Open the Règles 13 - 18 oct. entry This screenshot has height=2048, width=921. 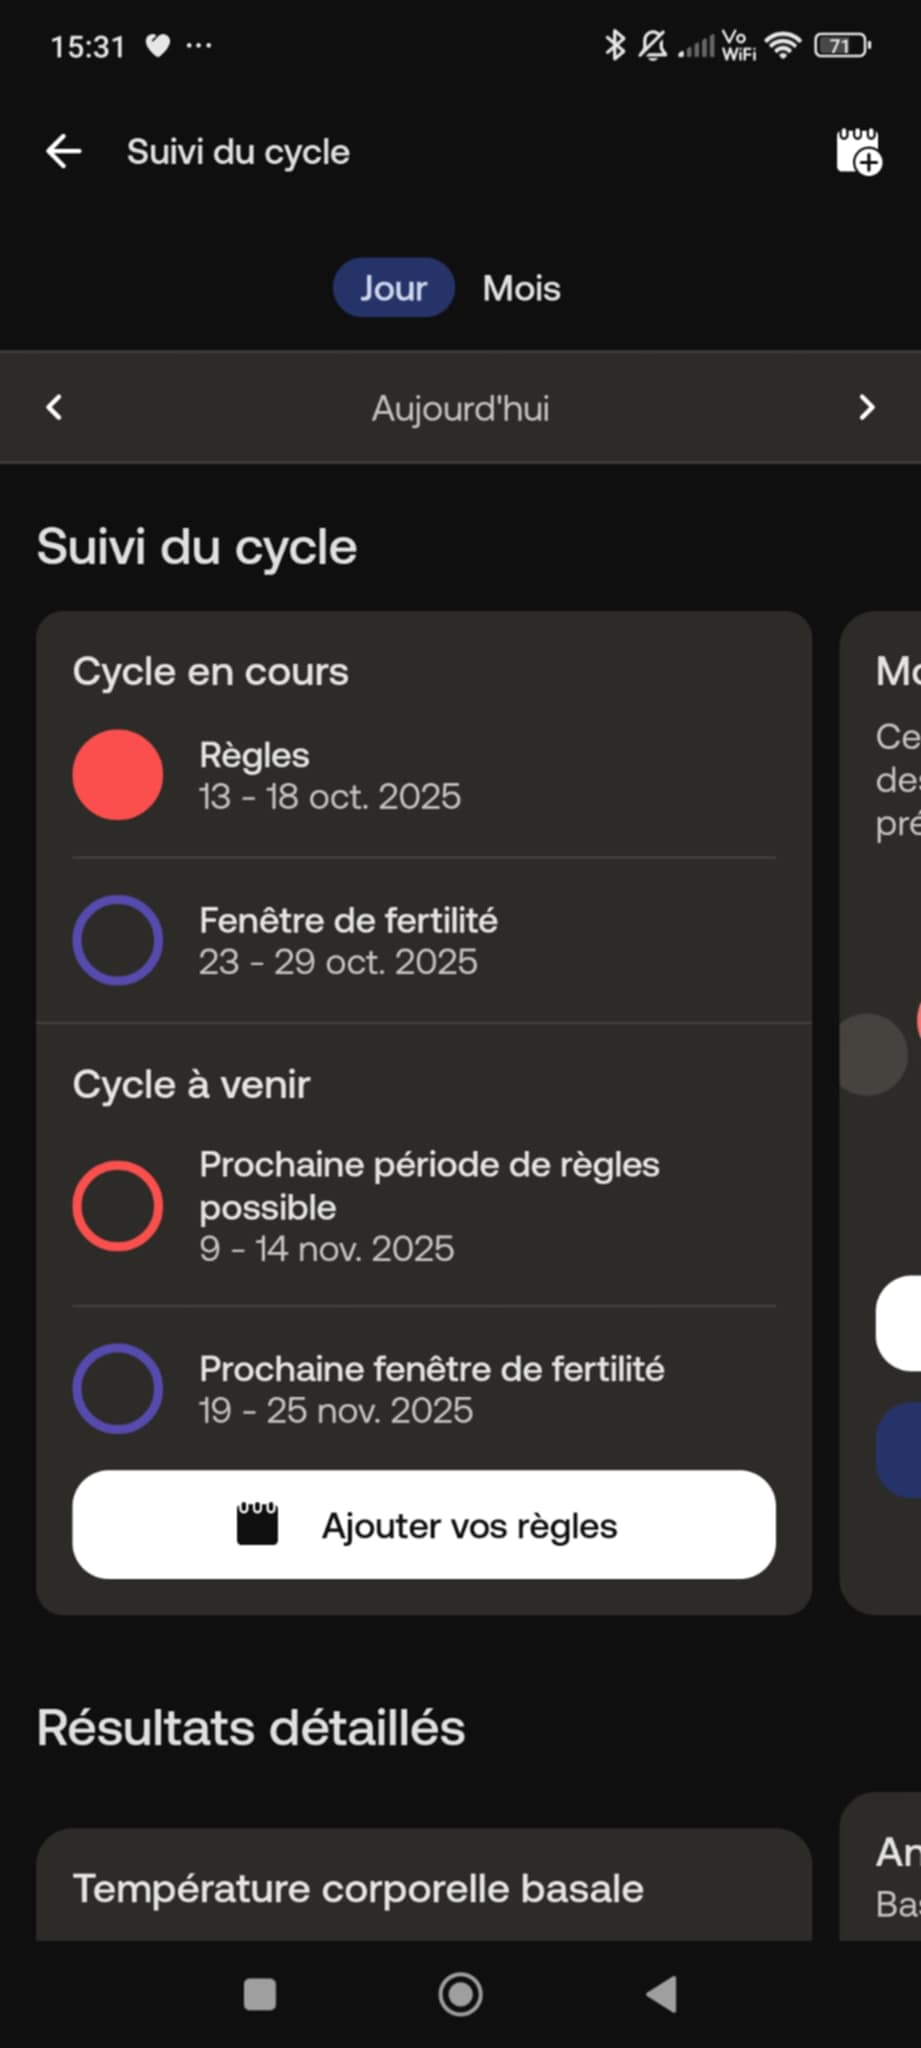[330, 776]
